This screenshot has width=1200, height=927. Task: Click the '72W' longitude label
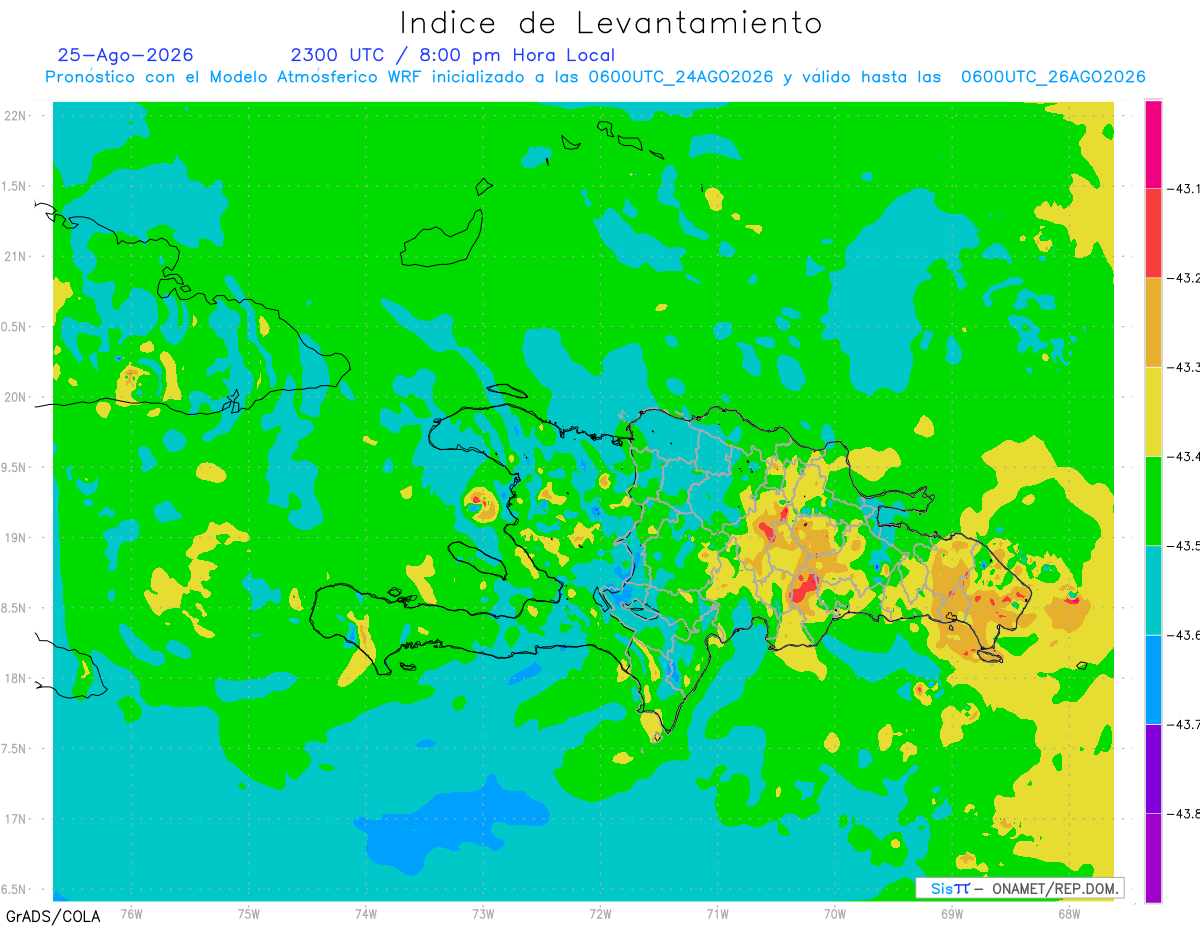(x=600, y=913)
